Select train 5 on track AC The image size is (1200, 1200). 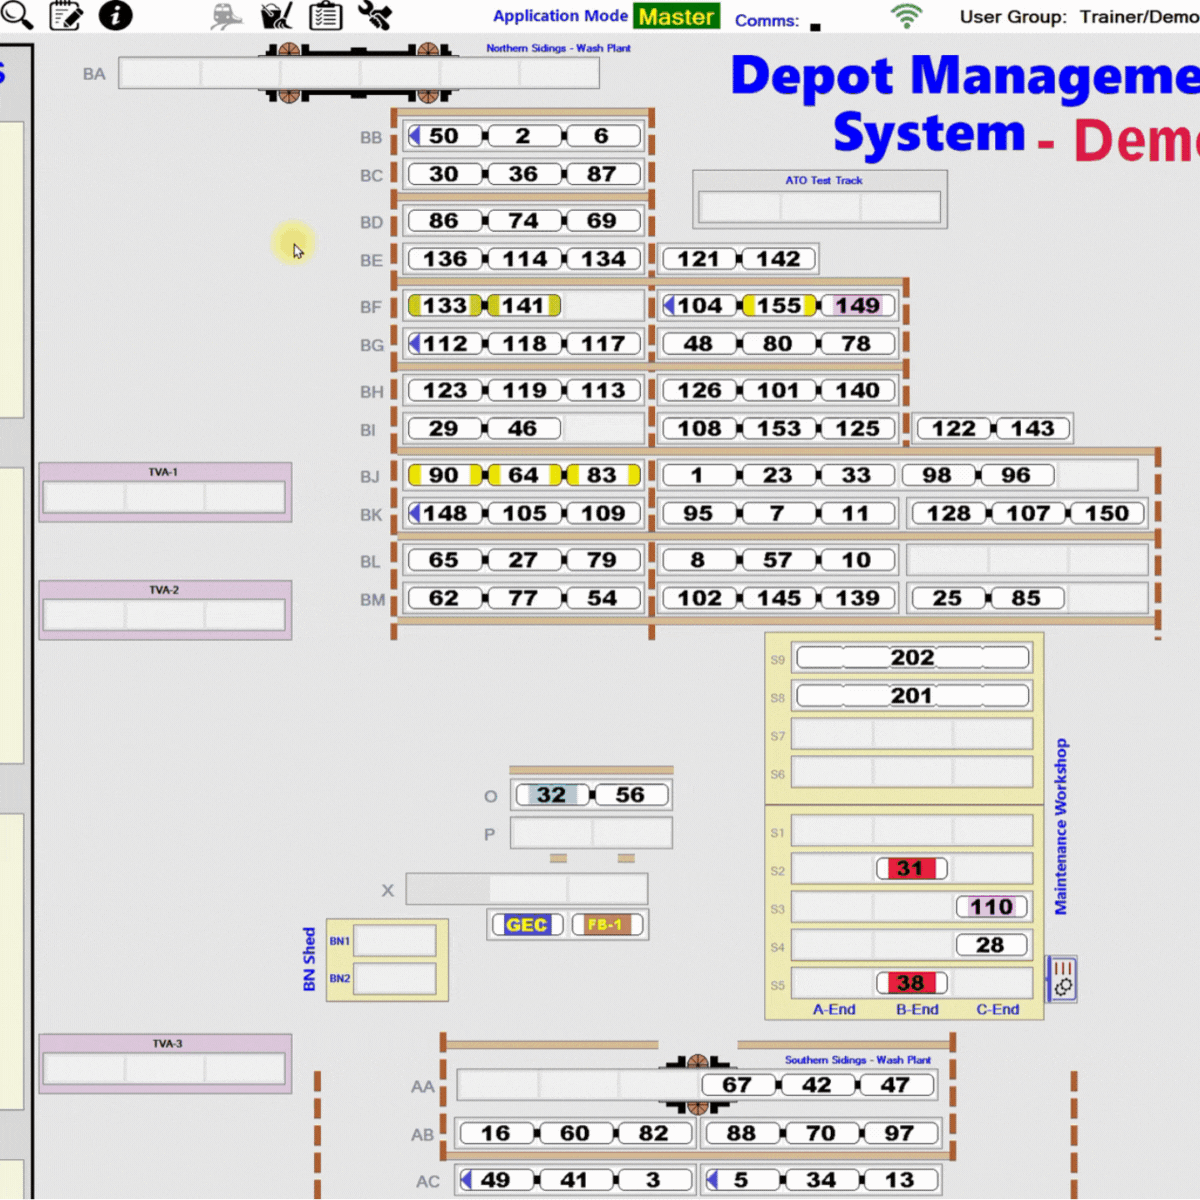click(741, 1180)
